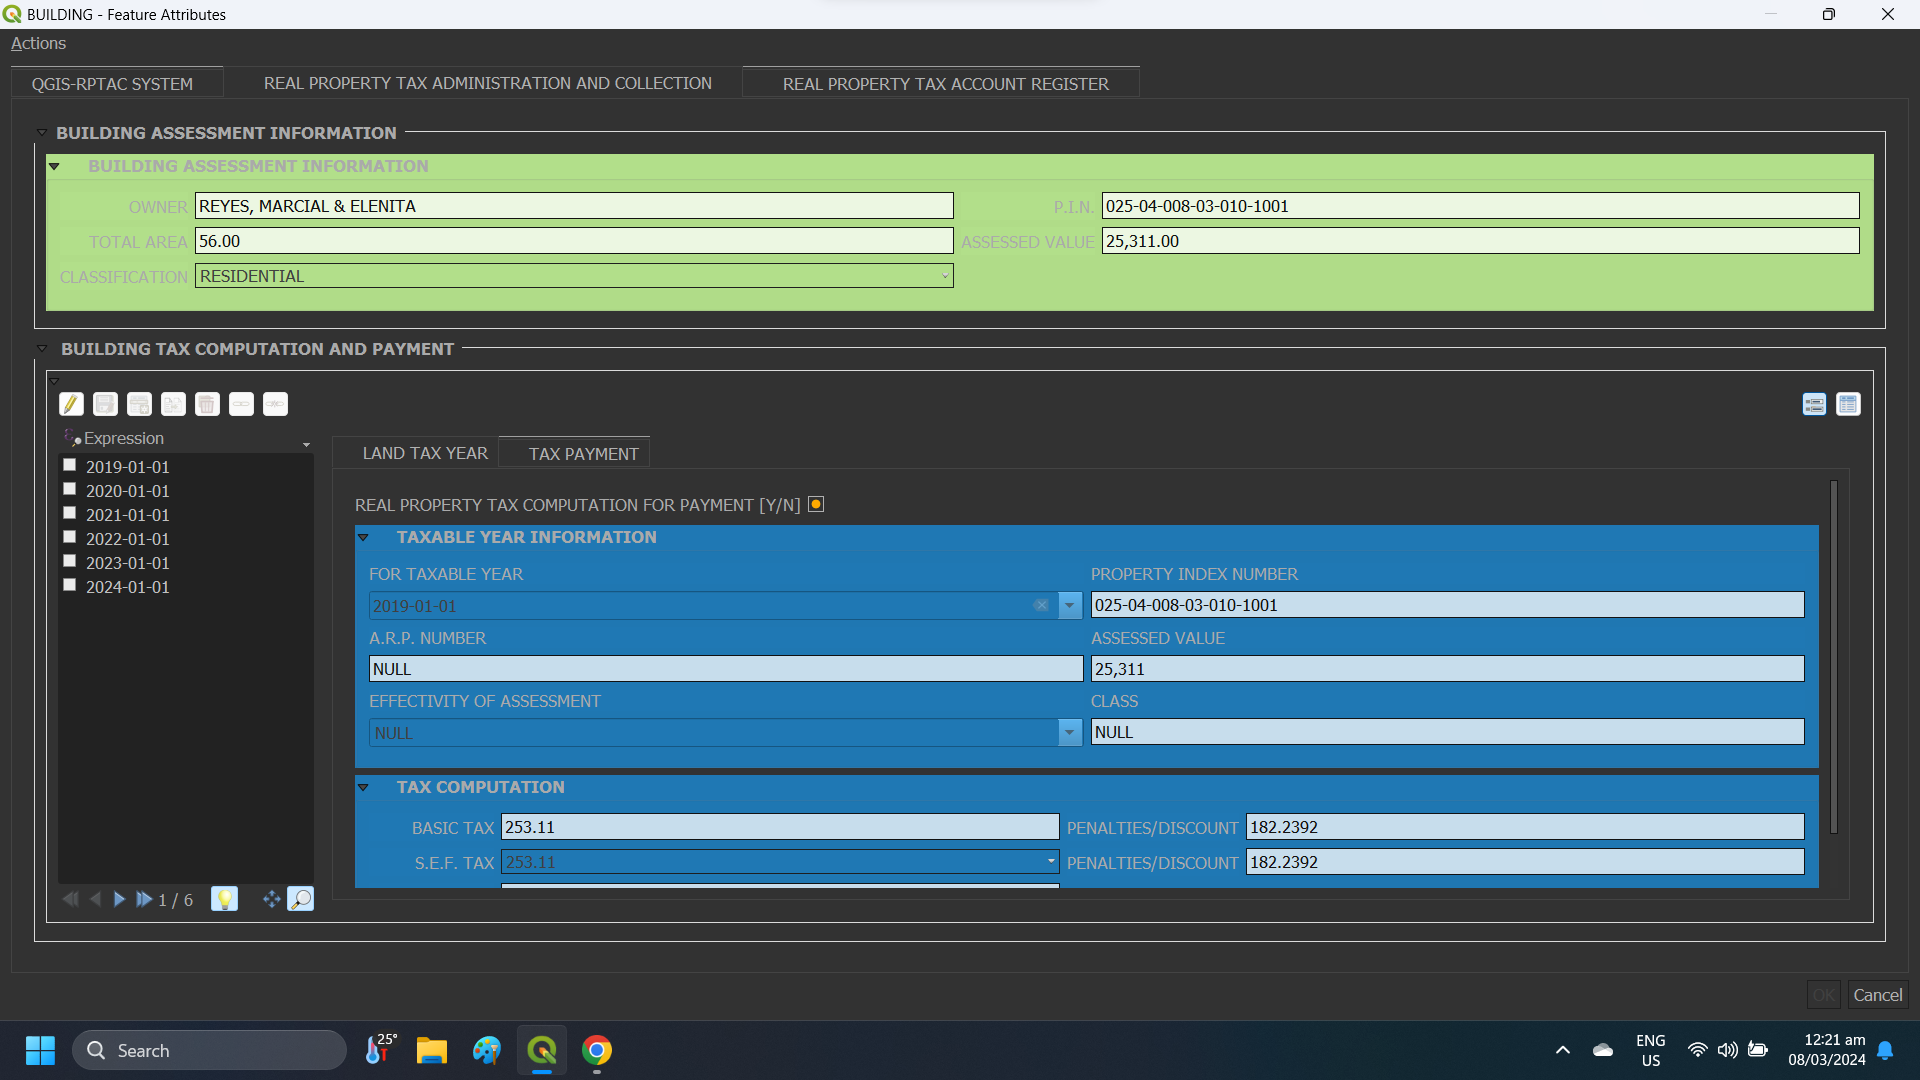
Task: Switch to table view using the right view icon
Action: click(x=1848, y=404)
